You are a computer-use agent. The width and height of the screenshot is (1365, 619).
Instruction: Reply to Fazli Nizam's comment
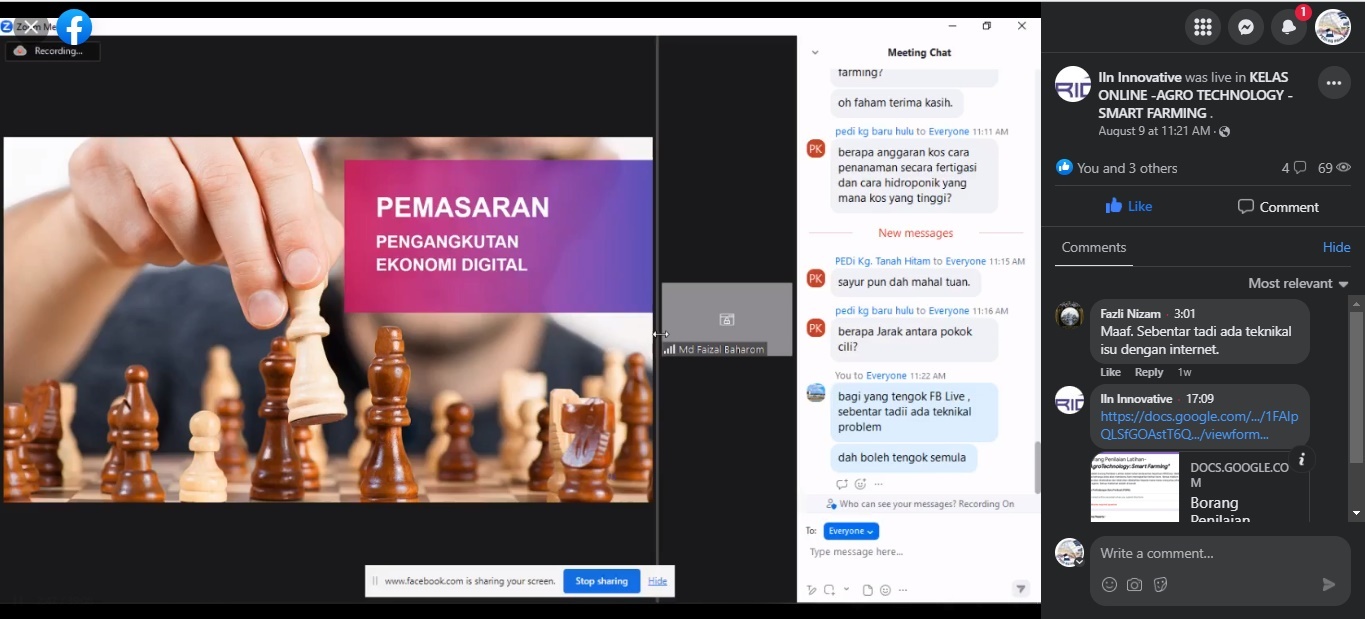coord(1149,372)
